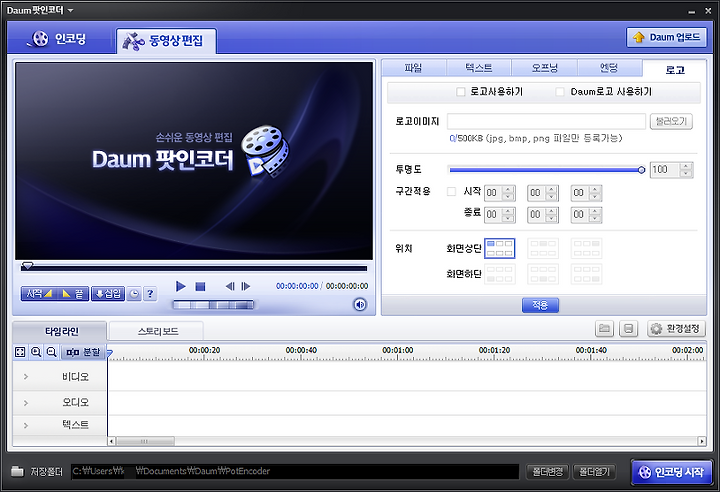Open the save folder with 폴더열기
The width and height of the screenshot is (720, 492).
point(594,471)
